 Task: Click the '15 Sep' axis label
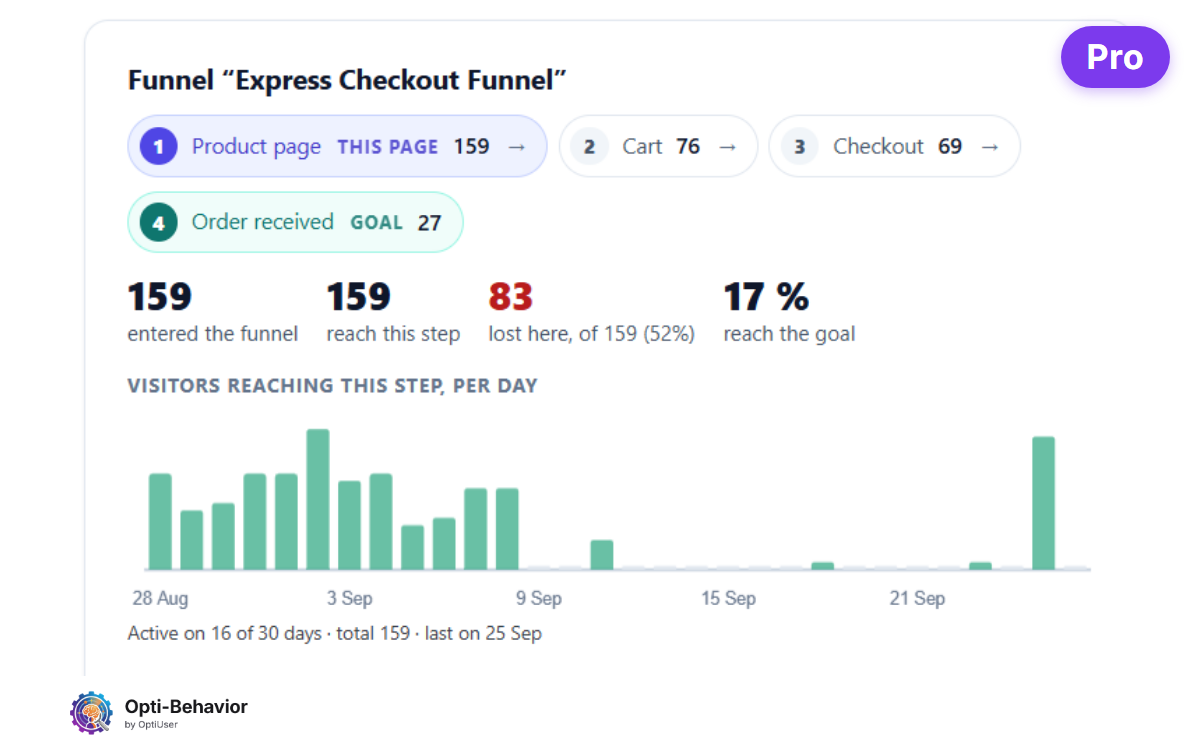coord(728,599)
